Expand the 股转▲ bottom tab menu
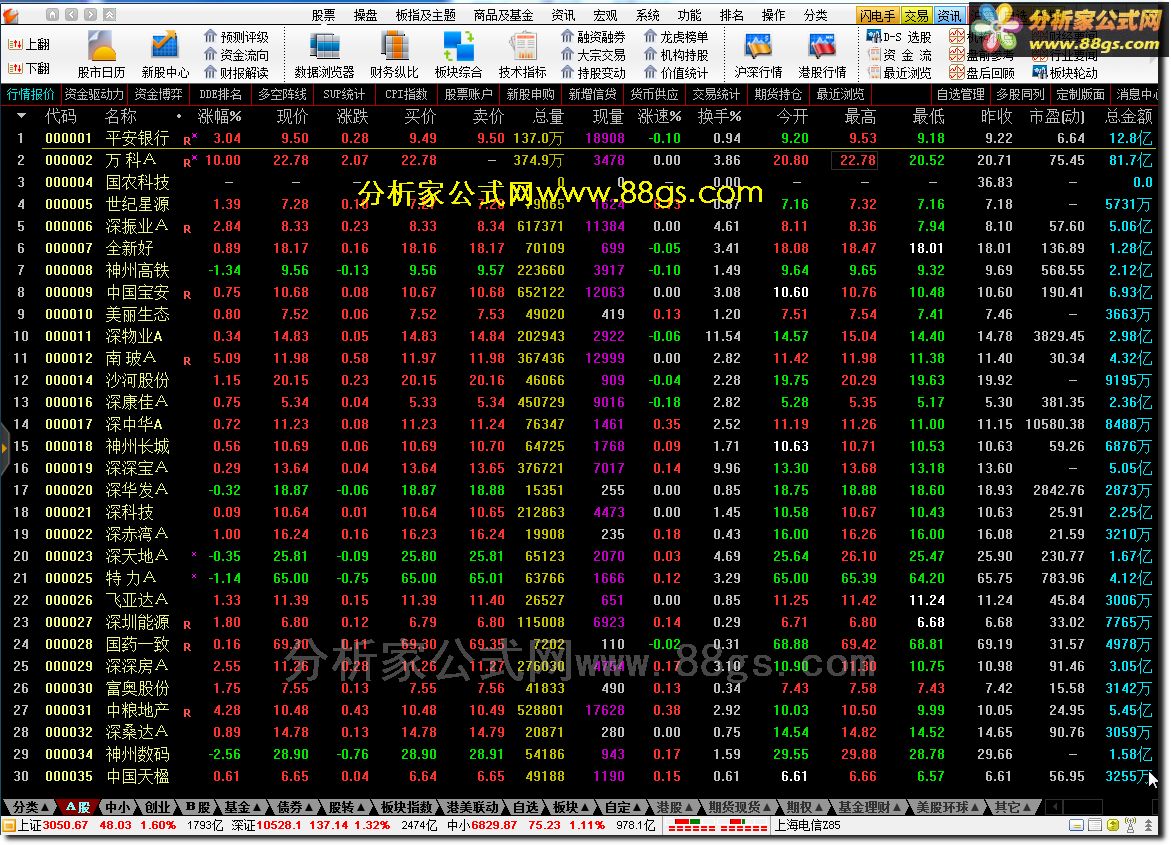This screenshot has height=845, width=1171. pos(346,807)
